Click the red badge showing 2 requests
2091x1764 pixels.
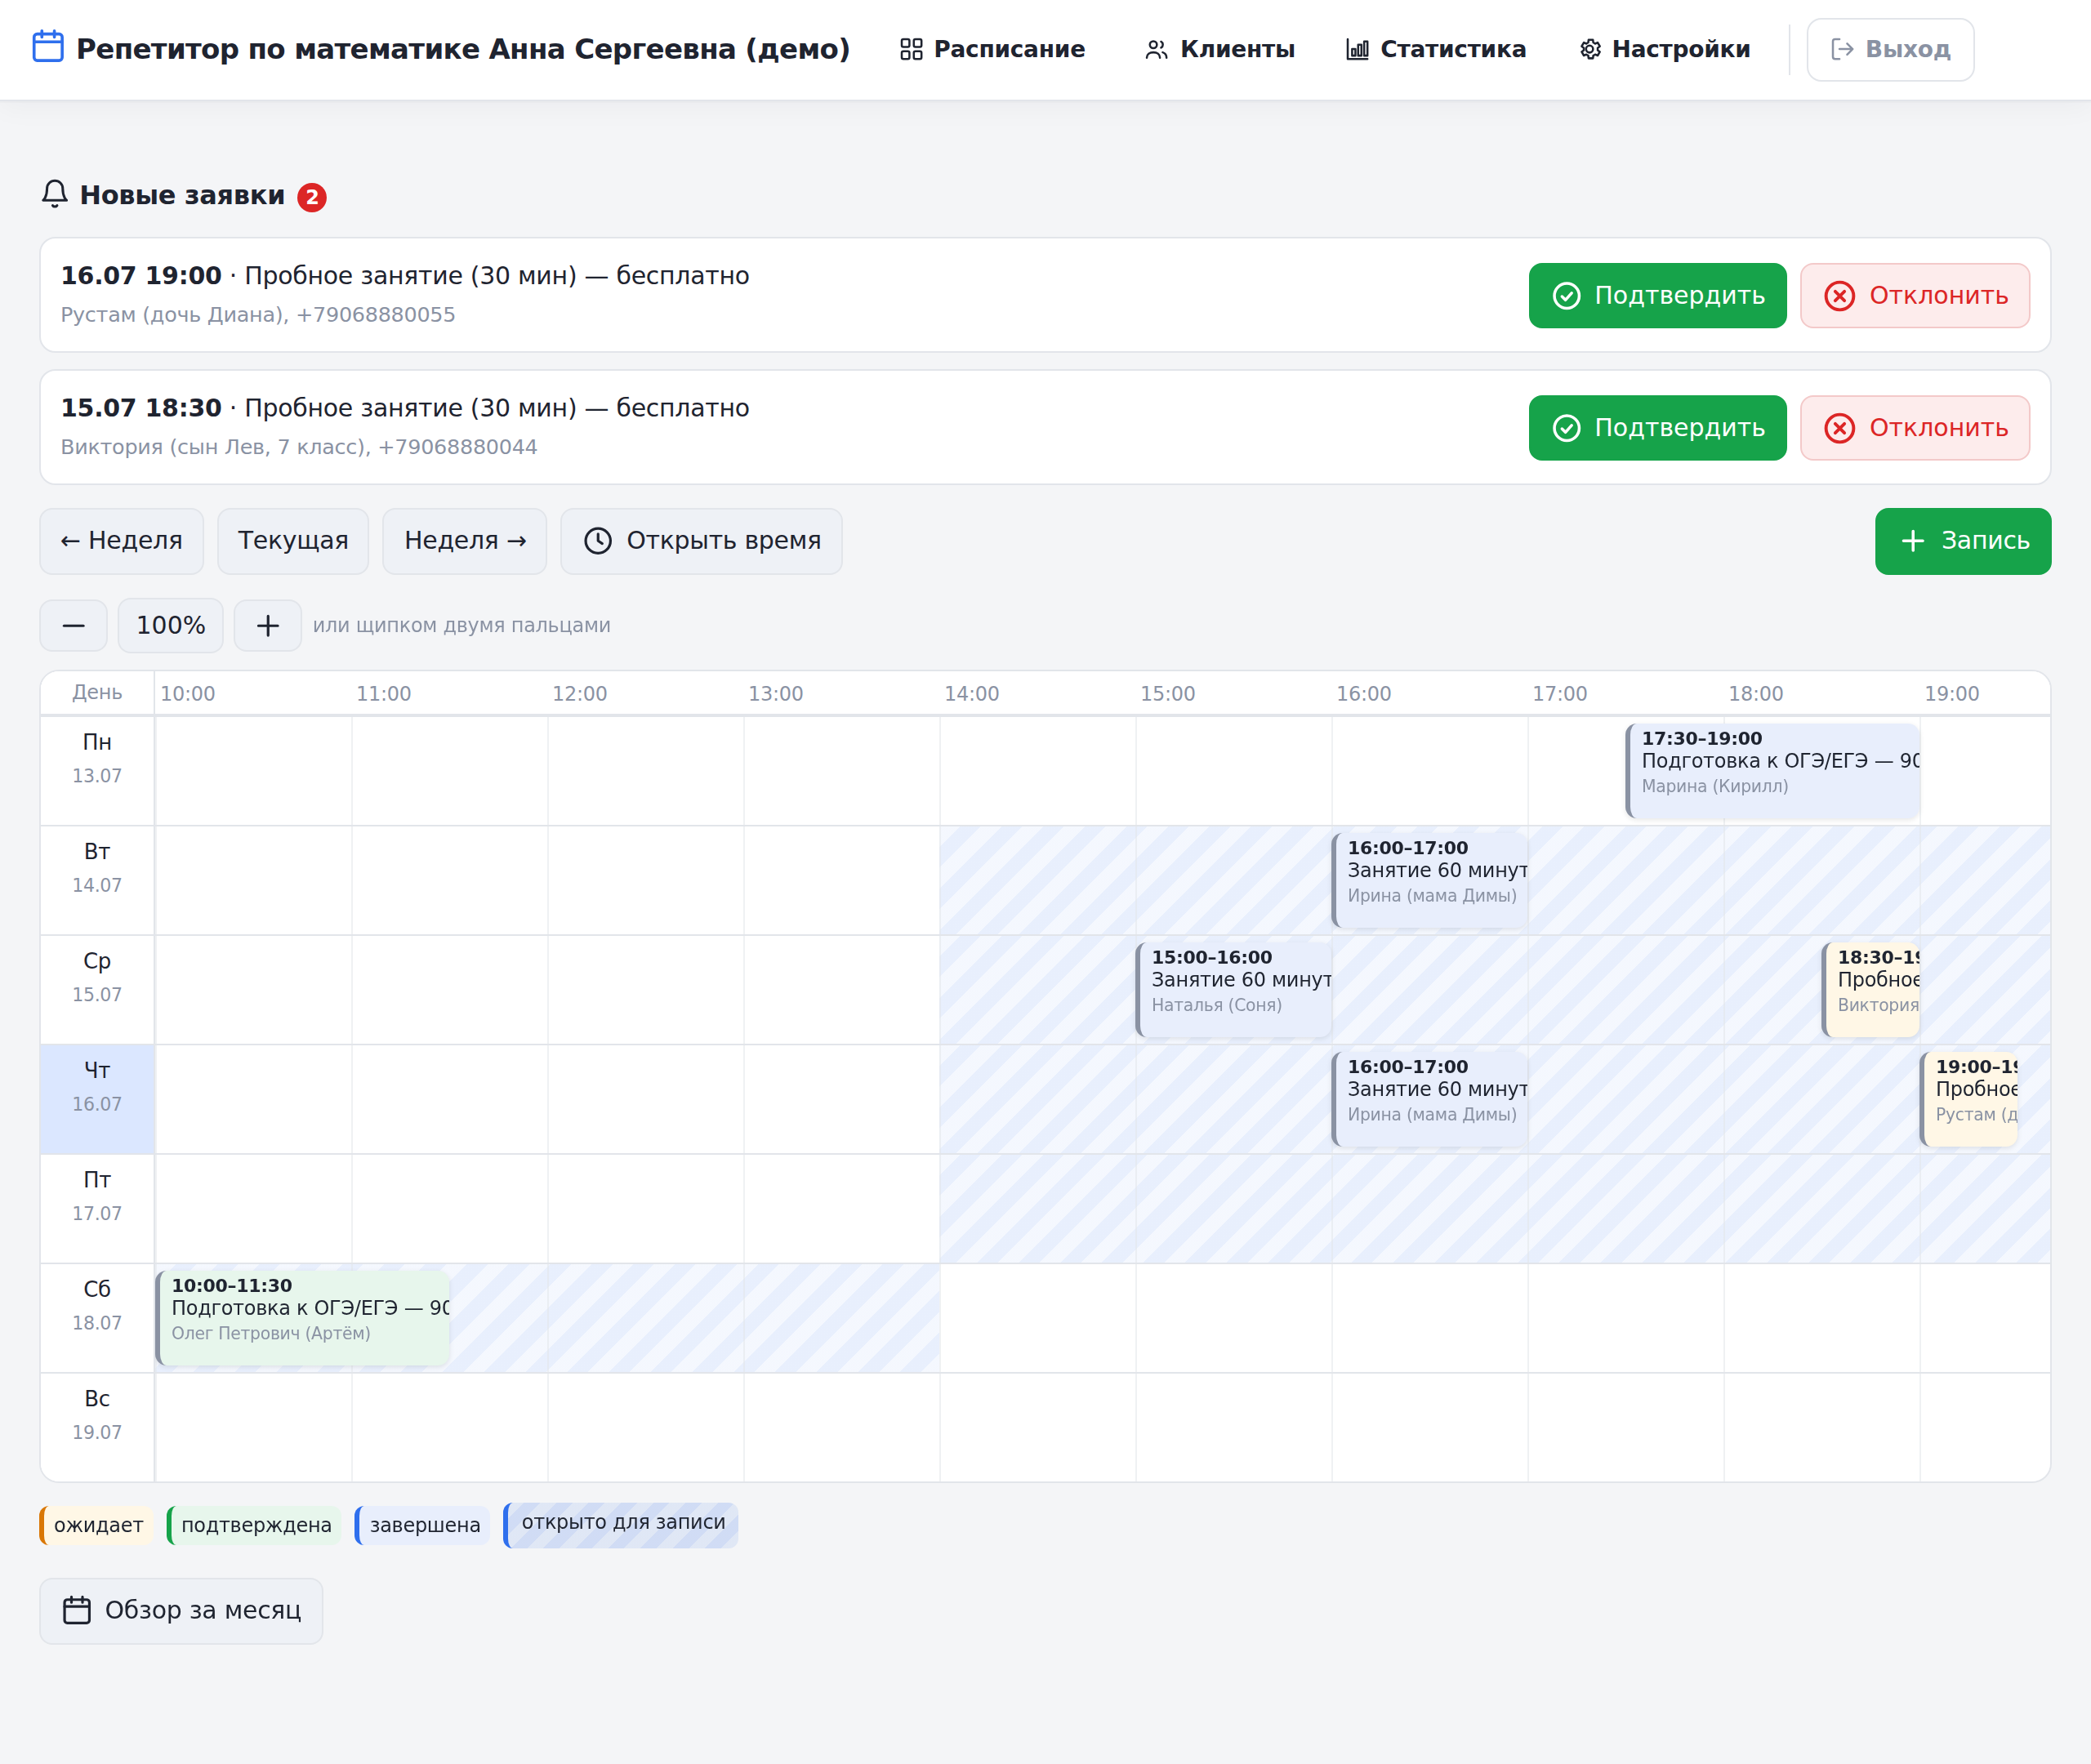click(x=312, y=197)
